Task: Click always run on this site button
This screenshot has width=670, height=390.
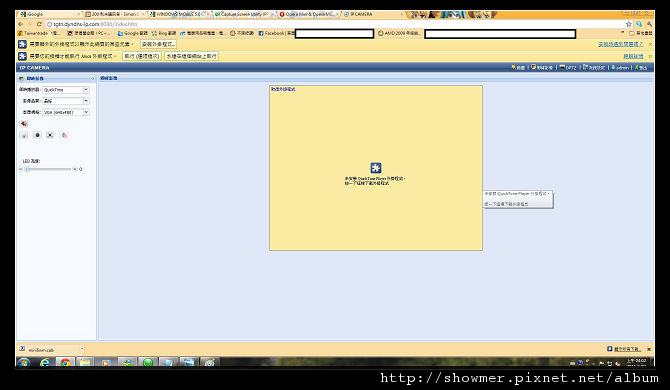Action: [191, 56]
